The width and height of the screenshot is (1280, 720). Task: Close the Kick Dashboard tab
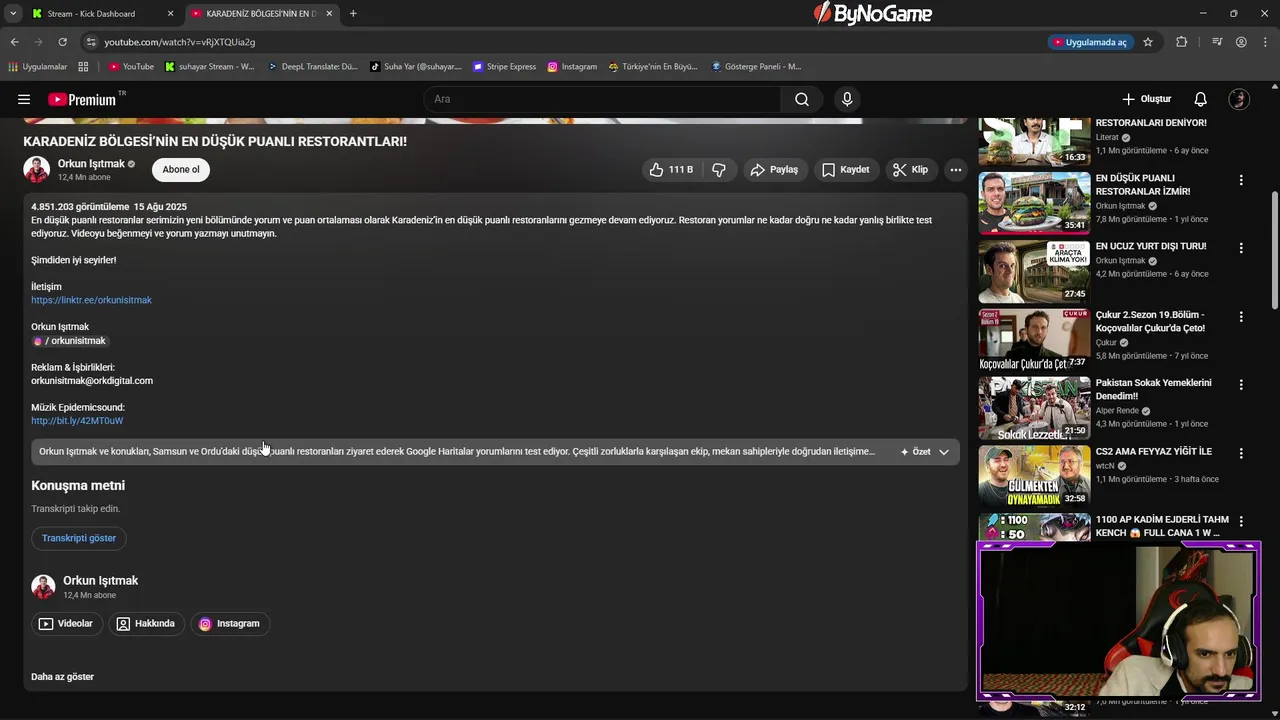[x=170, y=14]
